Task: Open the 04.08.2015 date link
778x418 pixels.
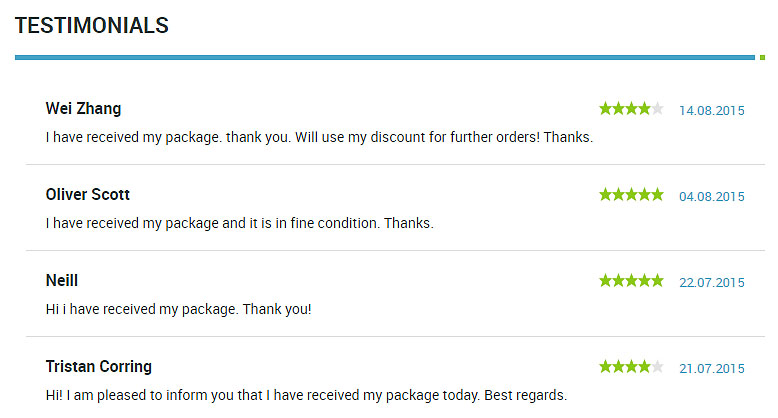Action: click(712, 197)
